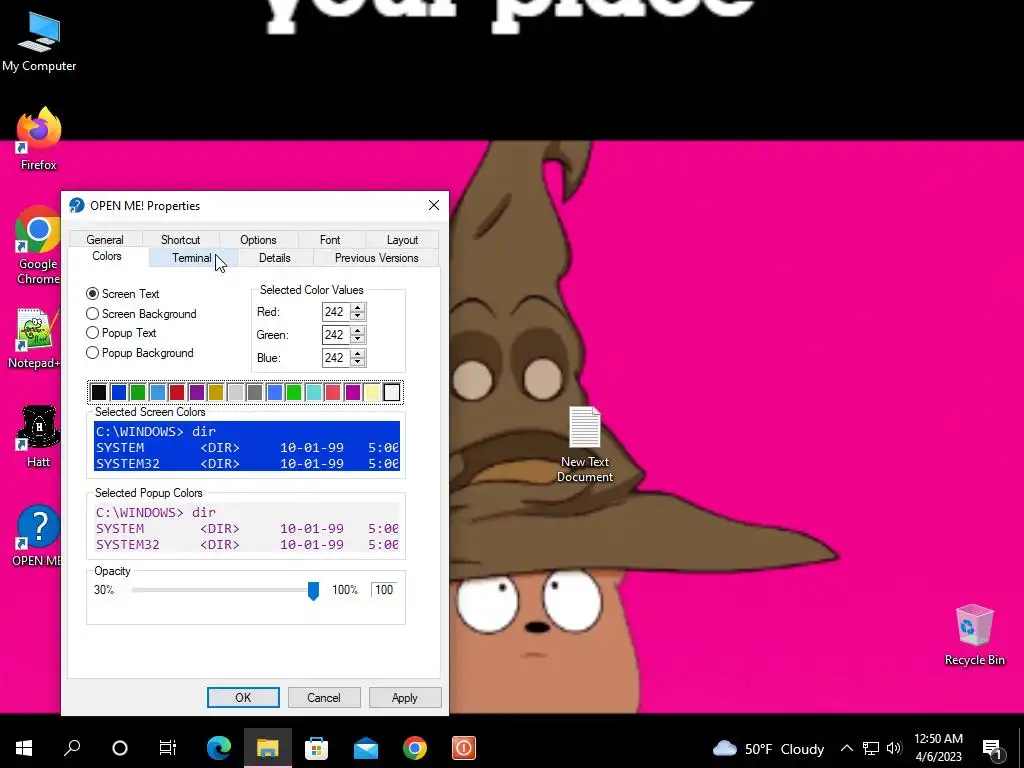Click in the Green value field
Image resolution: width=1024 pixels, height=768 pixels.
coord(336,335)
